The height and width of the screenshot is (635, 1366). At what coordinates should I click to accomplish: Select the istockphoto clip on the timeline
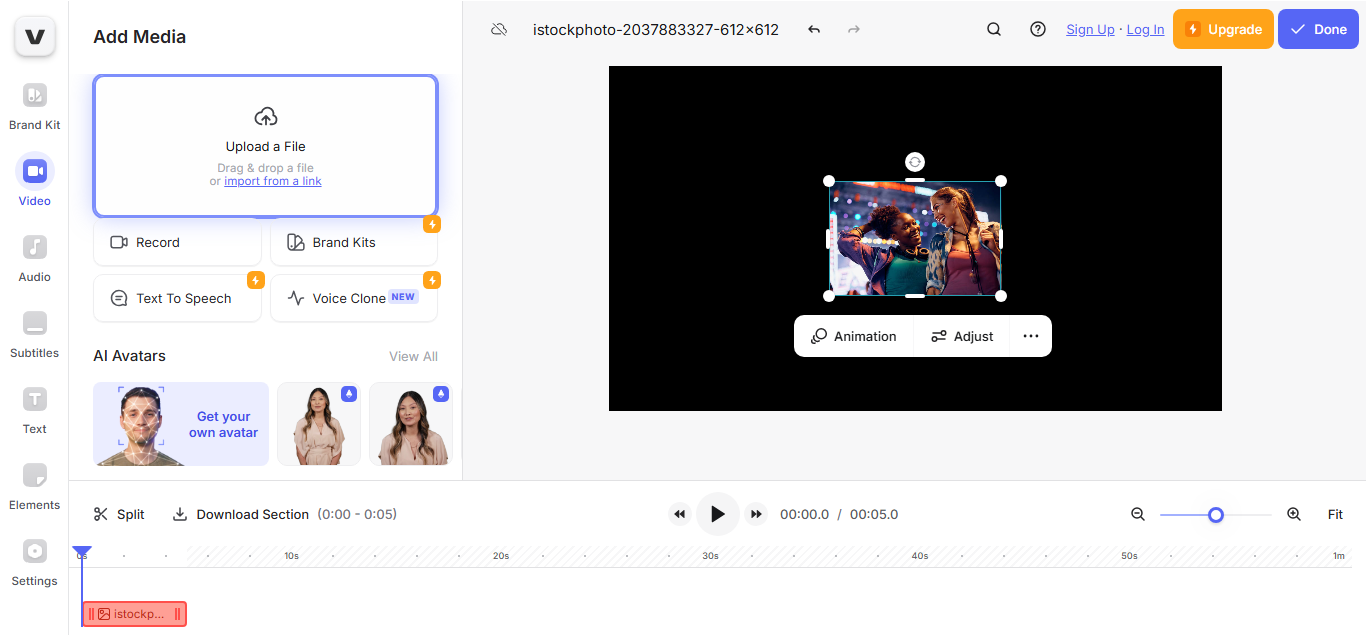click(x=133, y=613)
